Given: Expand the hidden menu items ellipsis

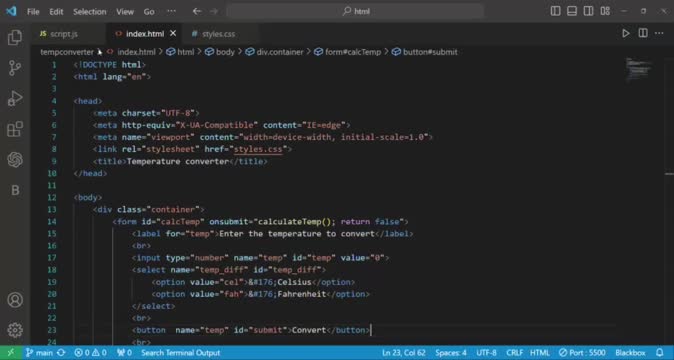Looking at the screenshot, I should 171,11.
